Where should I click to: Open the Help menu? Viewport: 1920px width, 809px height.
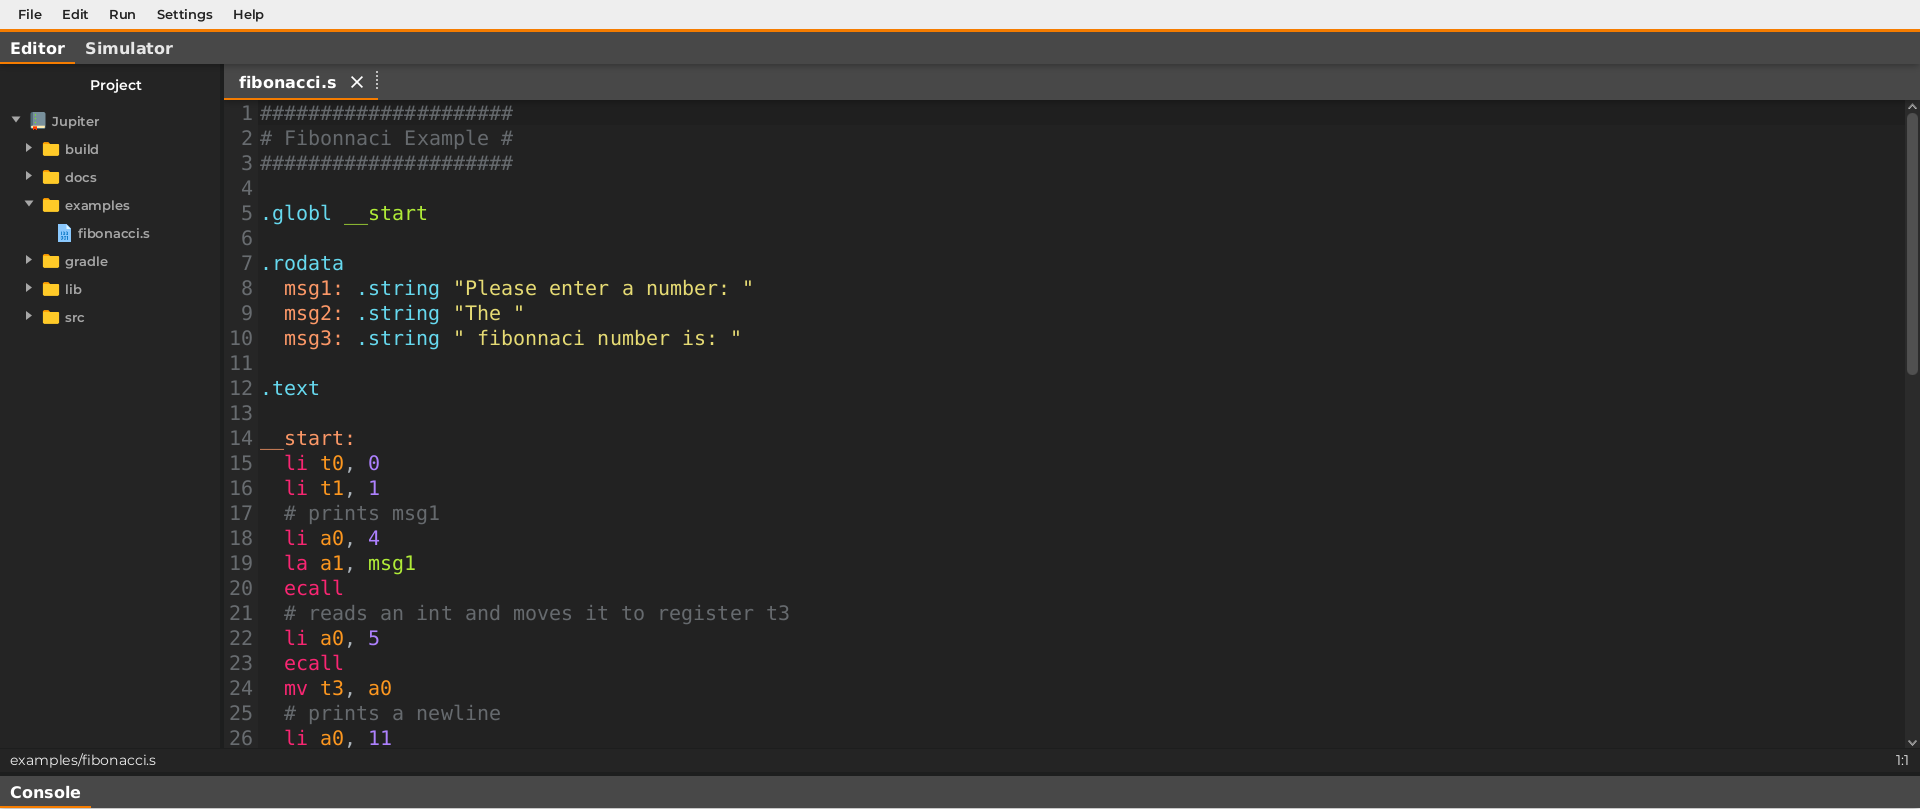(248, 14)
